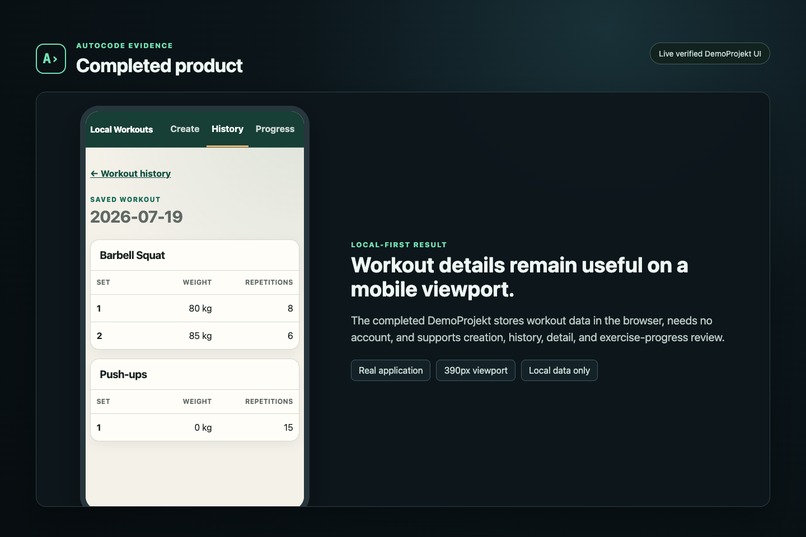Click the 2026-07-19 workout date heading
The height and width of the screenshot is (537, 806).
(x=136, y=217)
